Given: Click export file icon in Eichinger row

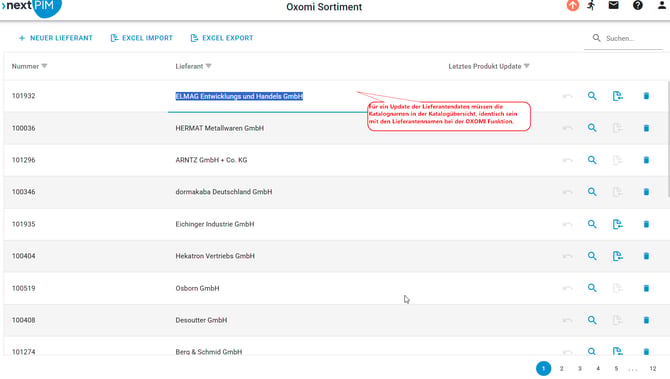Looking at the screenshot, I should pos(617,224).
